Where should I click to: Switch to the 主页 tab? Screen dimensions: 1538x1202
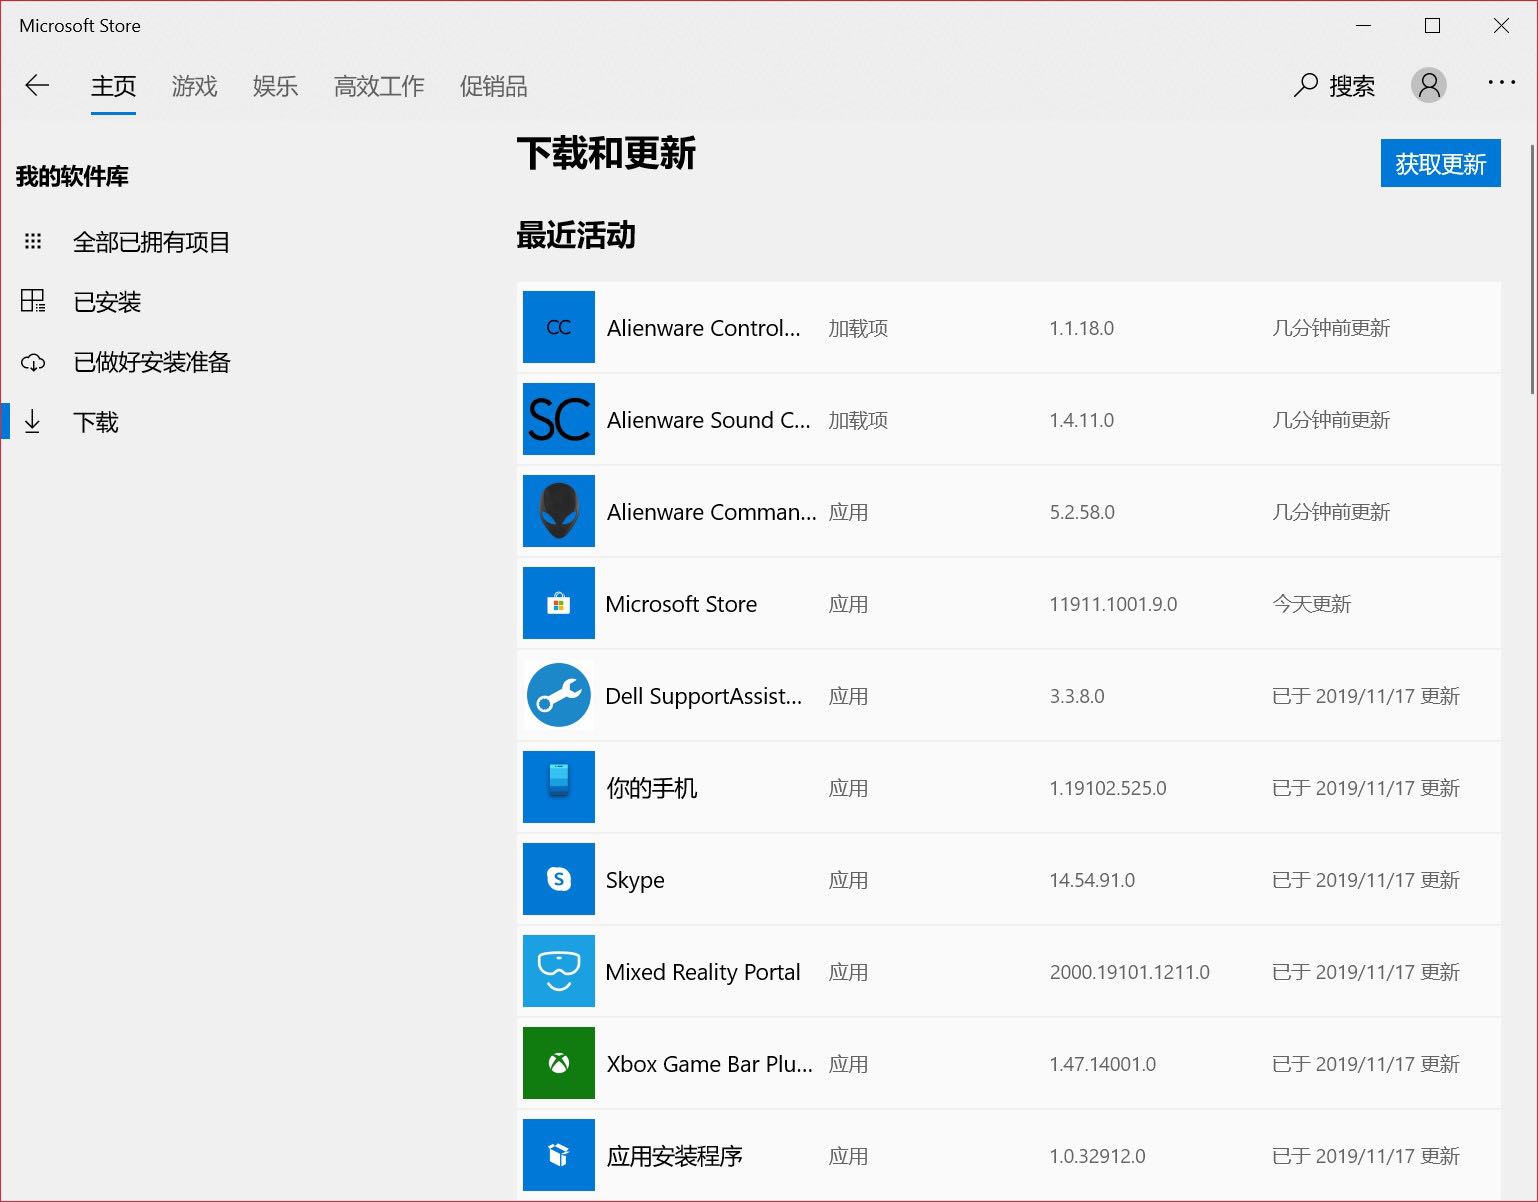pos(113,86)
